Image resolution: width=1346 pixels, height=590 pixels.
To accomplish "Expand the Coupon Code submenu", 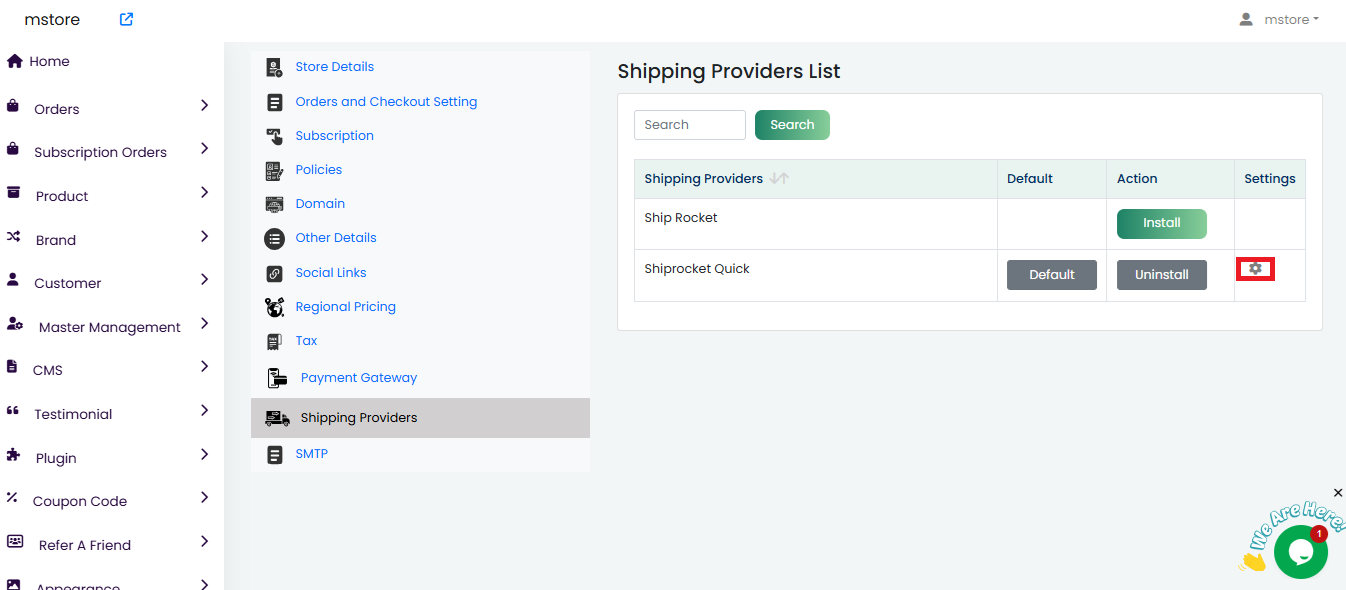I will 204,497.
